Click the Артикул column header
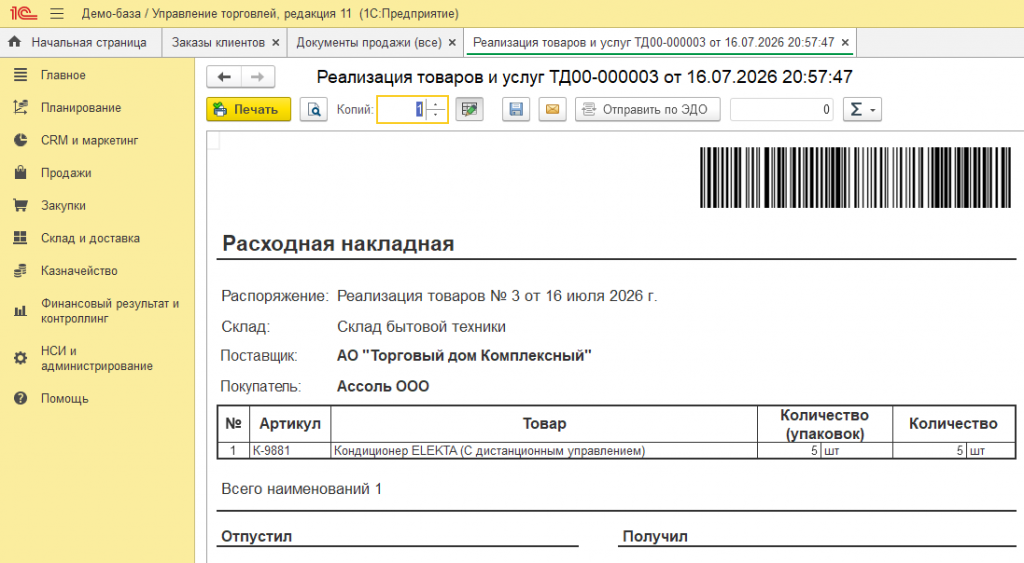Image resolution: width=1024 pixels, height=563 pixels. [290, 424]
